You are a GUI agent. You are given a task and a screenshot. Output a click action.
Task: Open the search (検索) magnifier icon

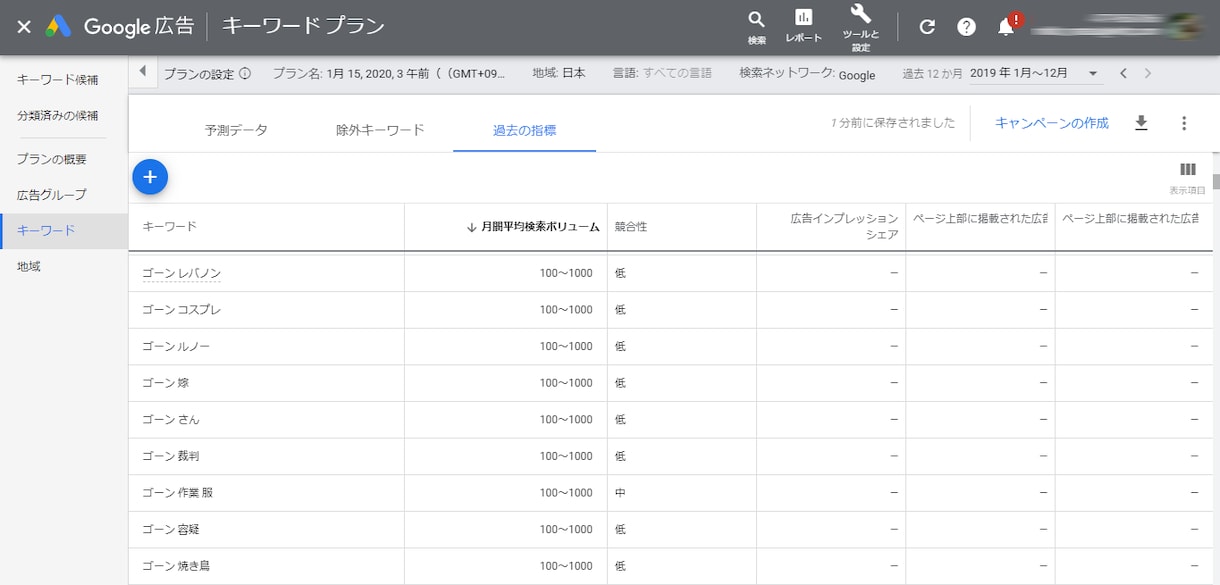pos(756,19)
